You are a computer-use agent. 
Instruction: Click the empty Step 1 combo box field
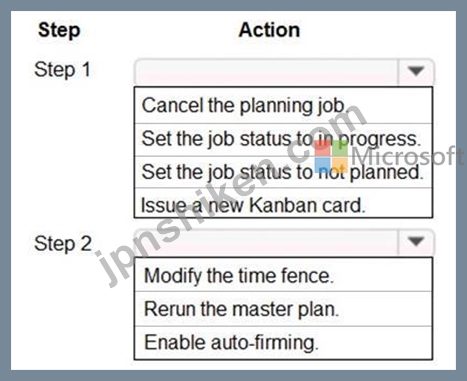coord(266,72)
